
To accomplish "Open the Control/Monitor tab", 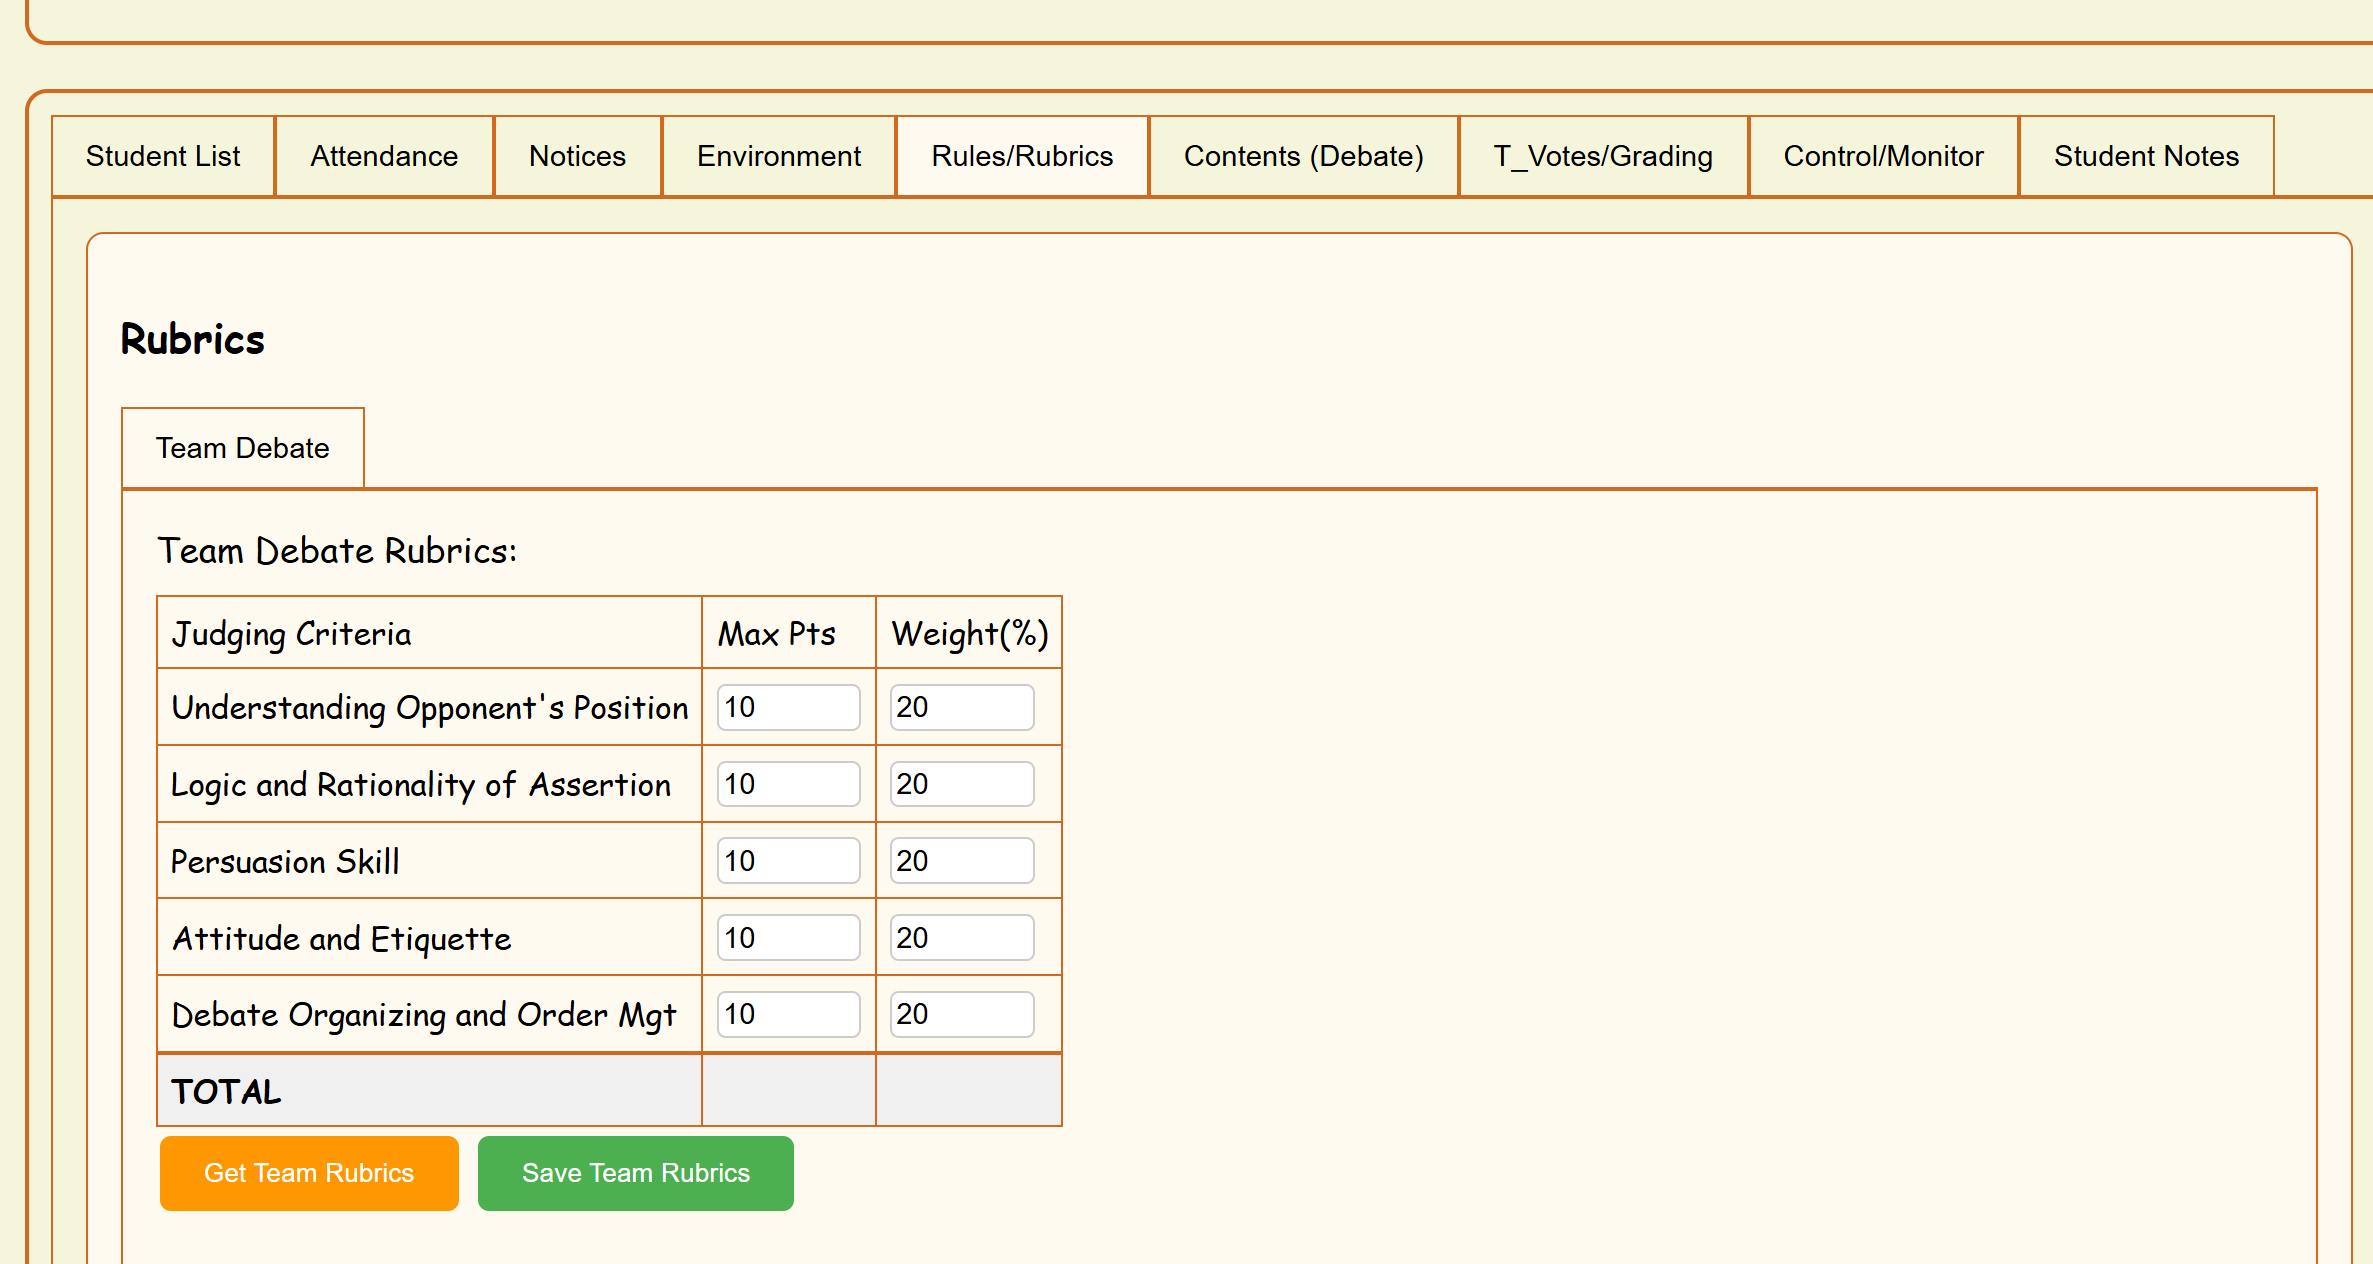I will pyautogui.click(x=1883, y=156).
